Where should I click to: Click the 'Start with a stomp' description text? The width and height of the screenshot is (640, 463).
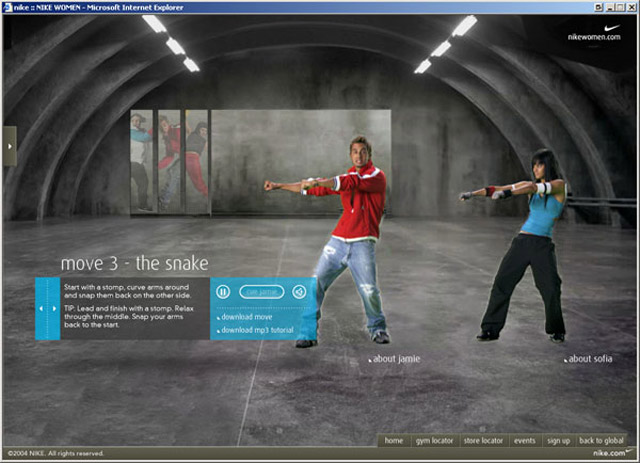coord(127,291)
